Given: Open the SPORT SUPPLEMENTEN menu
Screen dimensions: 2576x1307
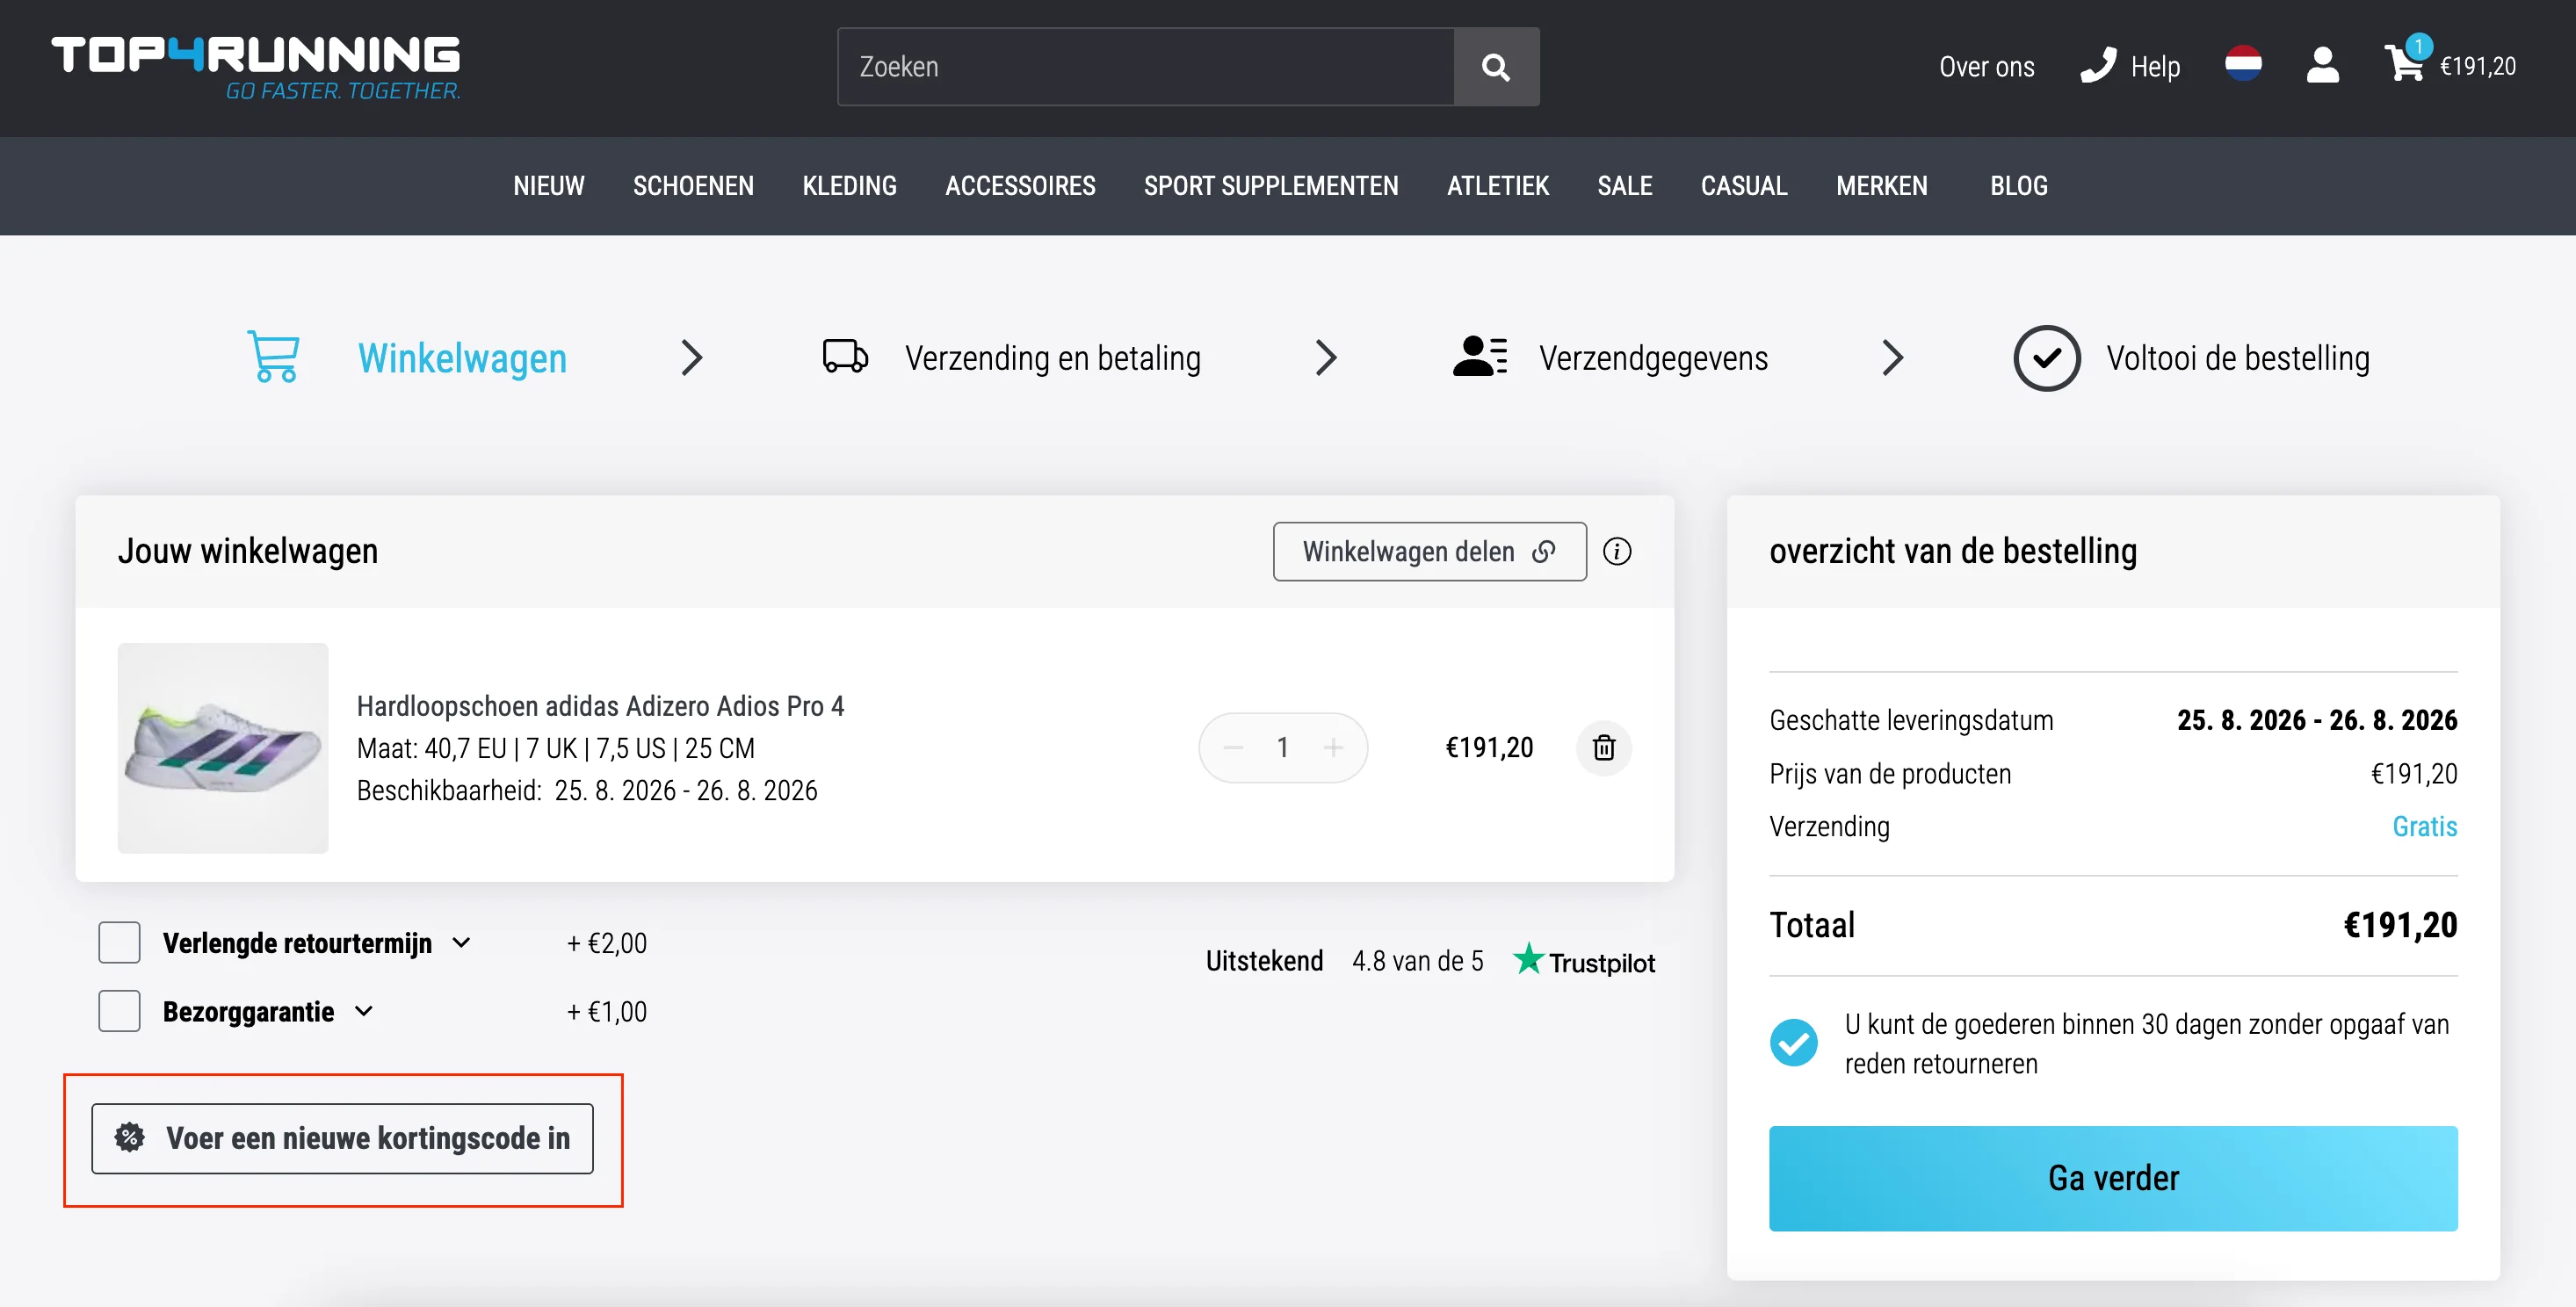Looking at the screenshot, I should pyautogui.click(x=1271, y=186).
